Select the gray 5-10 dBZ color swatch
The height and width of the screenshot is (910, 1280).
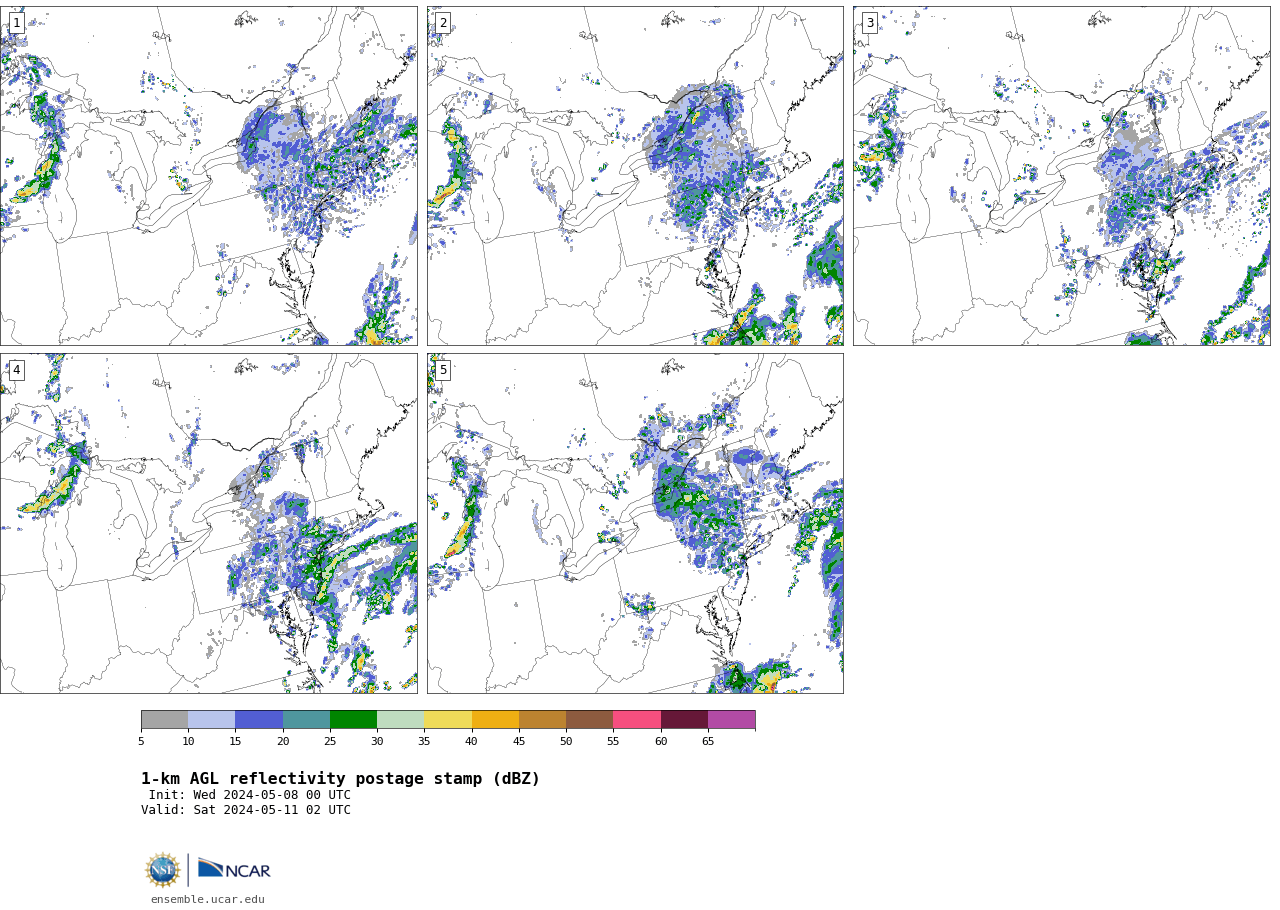(x=164, y=720)
